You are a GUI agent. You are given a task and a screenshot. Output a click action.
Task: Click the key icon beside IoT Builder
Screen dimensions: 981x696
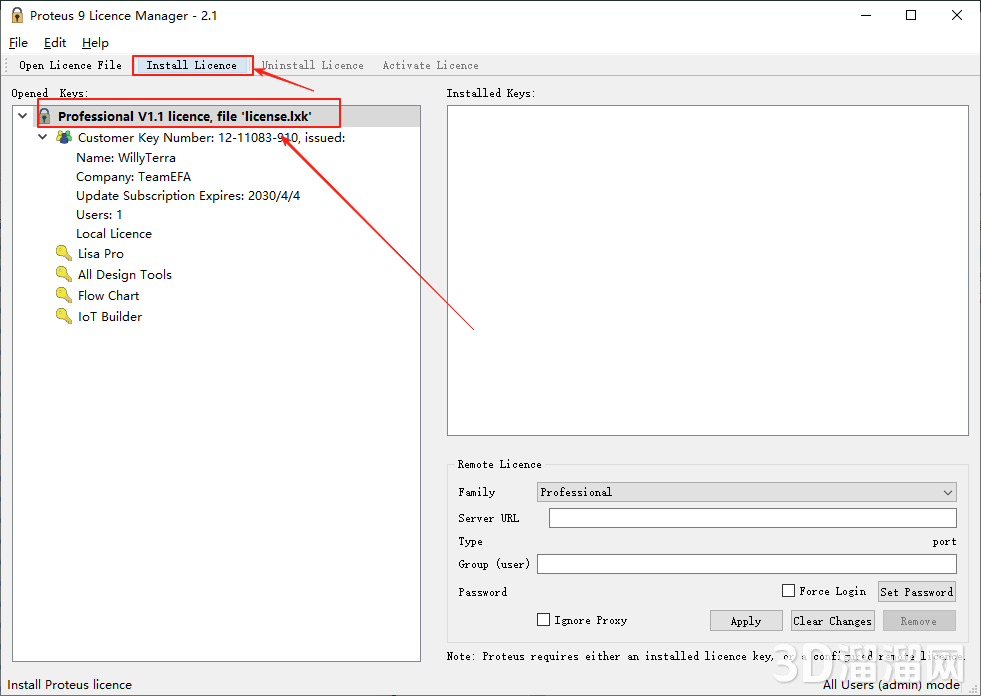(64, 317)
